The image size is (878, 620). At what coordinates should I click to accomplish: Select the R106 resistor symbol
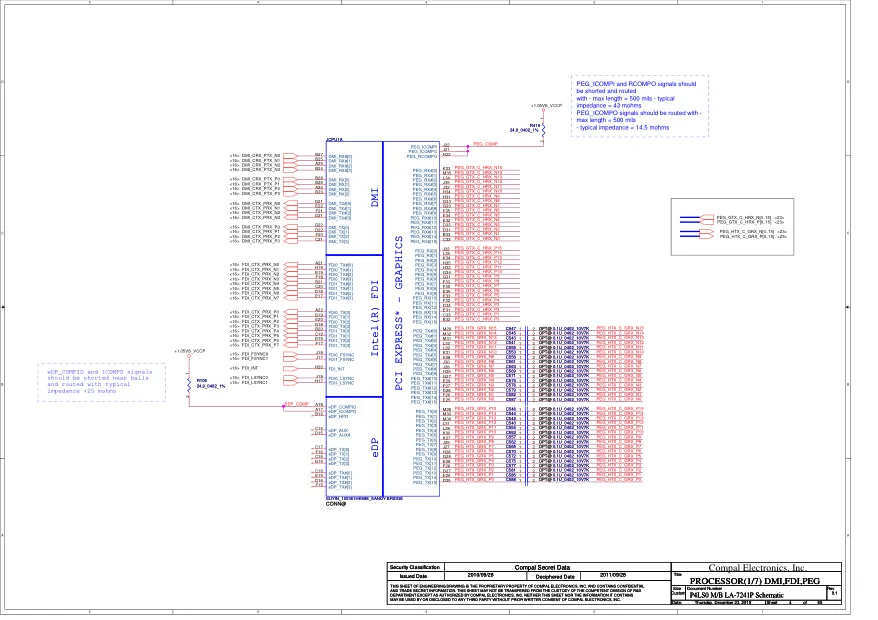(189, 384)
